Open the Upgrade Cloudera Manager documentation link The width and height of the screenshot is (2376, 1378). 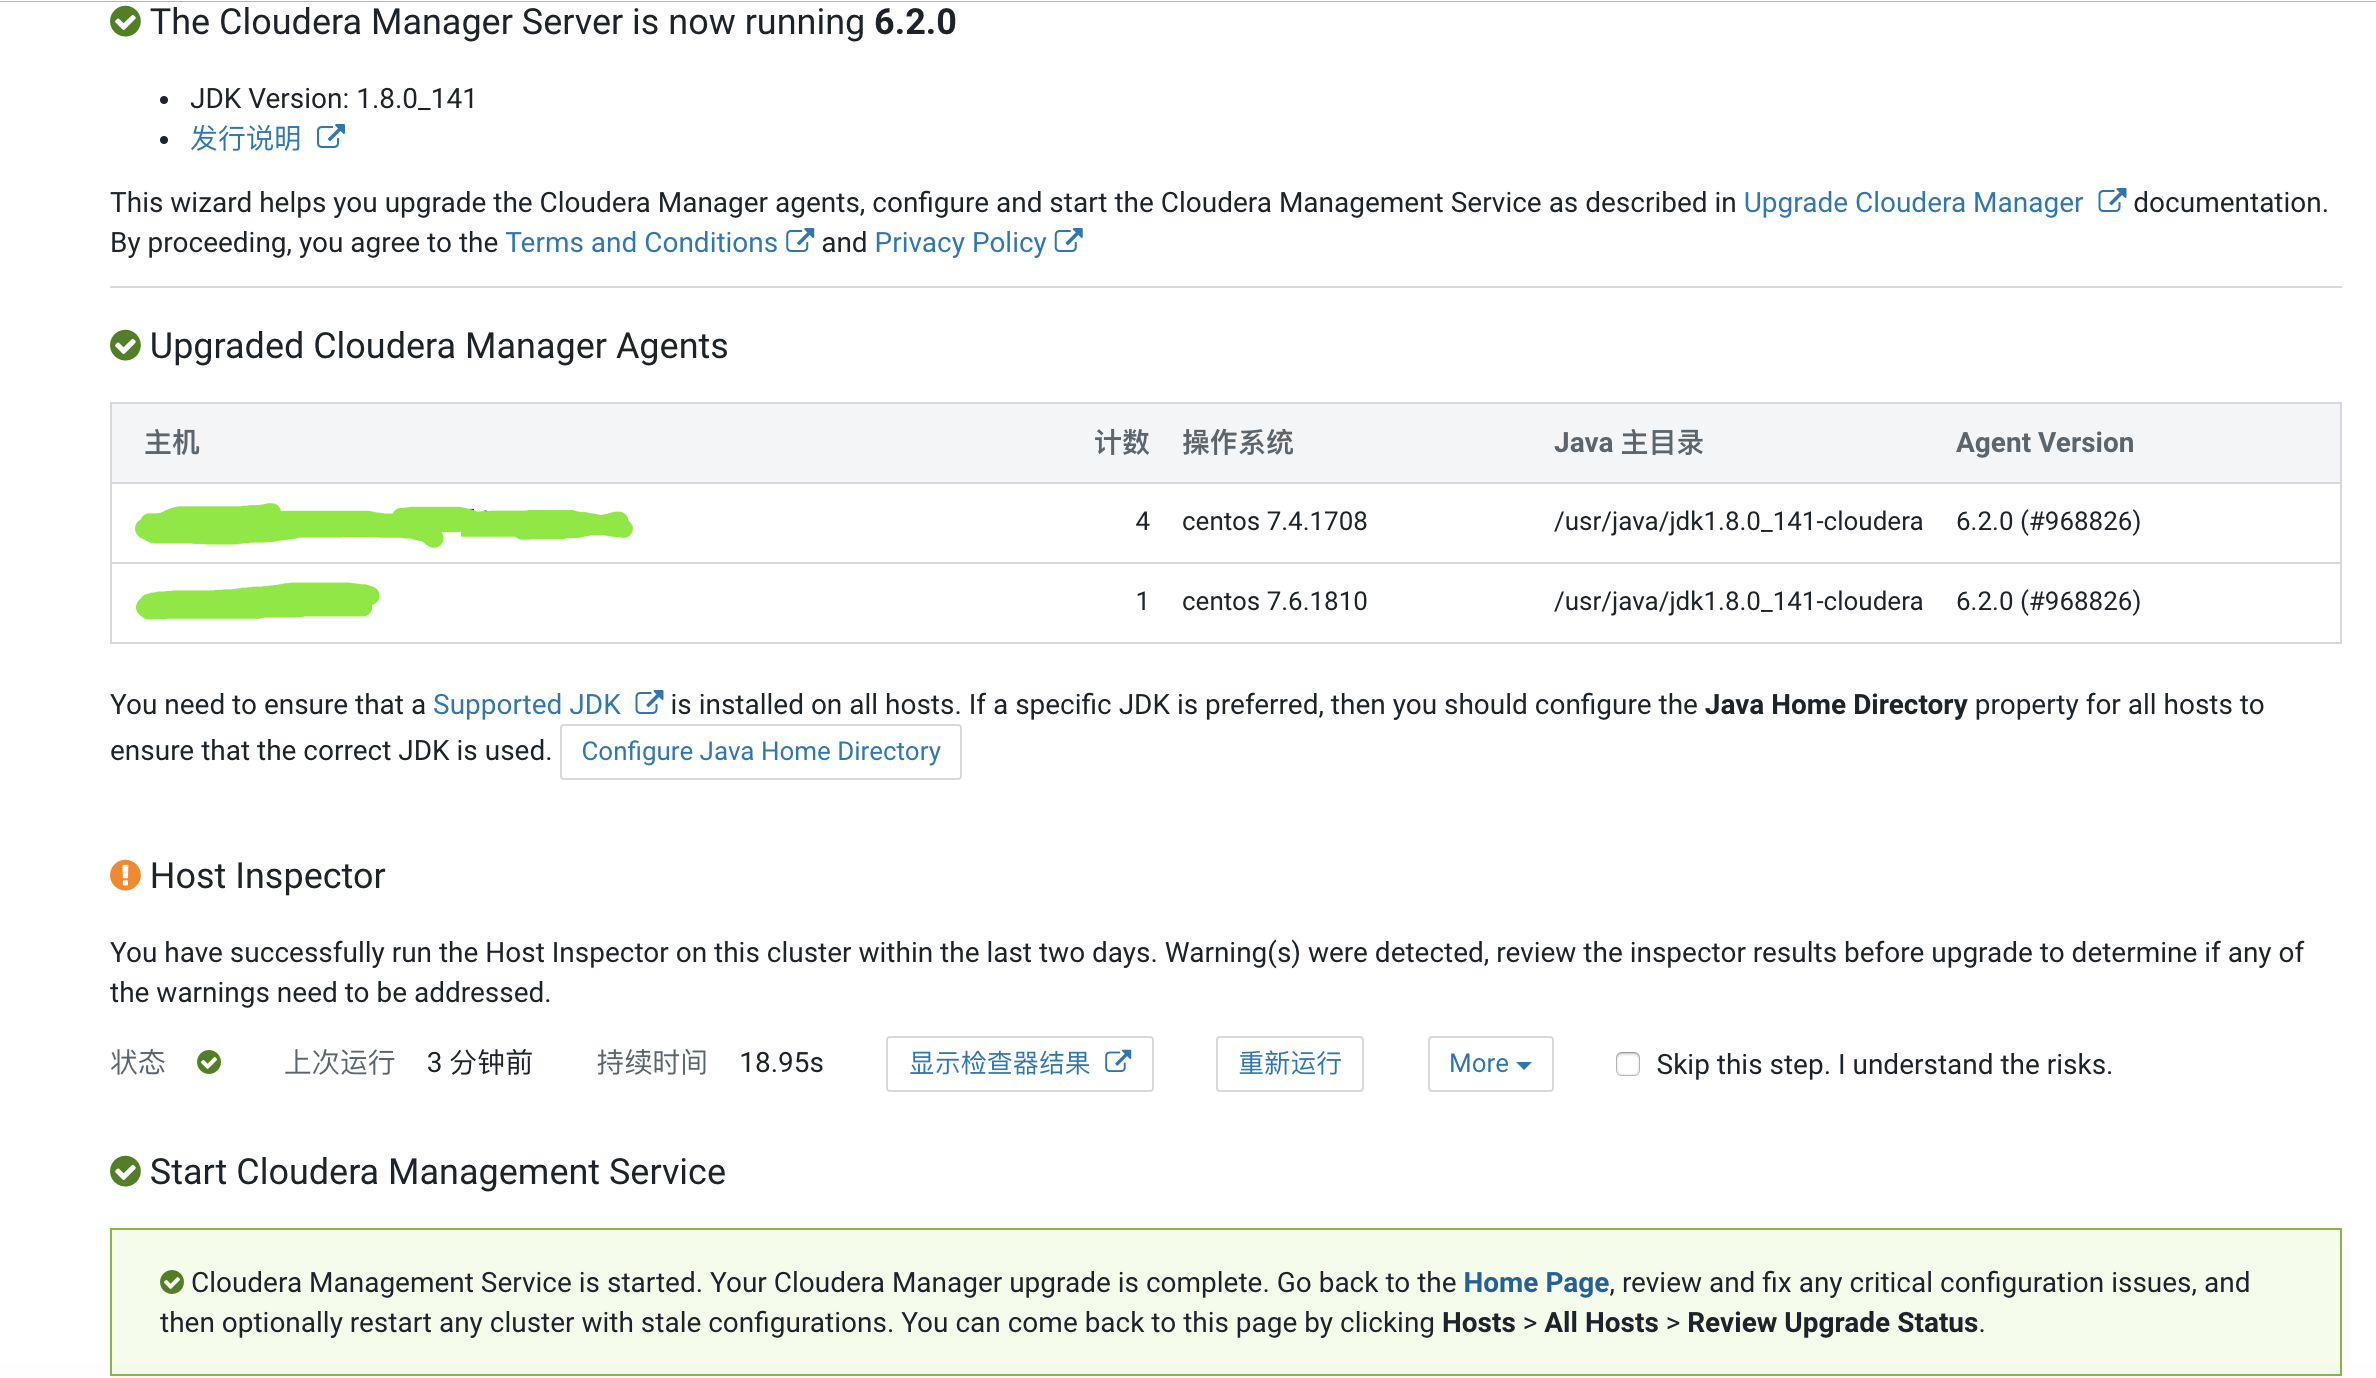[1913, 202]
